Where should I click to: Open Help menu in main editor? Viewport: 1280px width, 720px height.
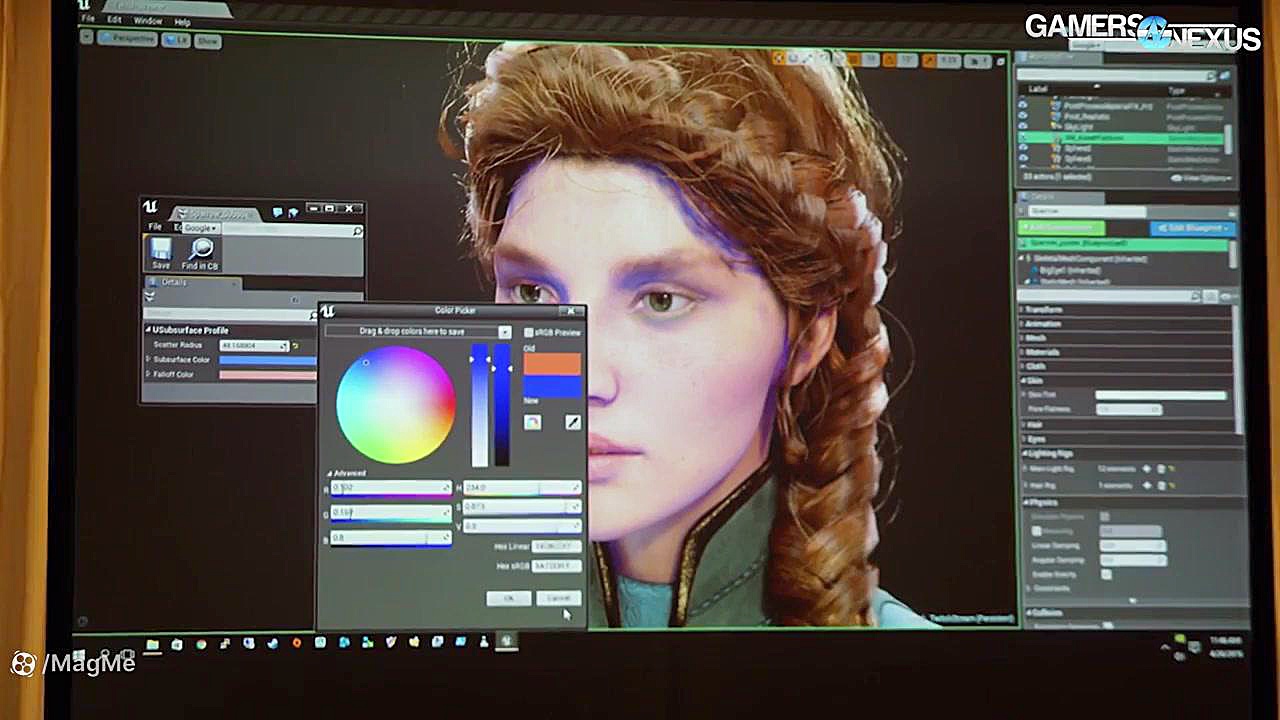[182, 21]
